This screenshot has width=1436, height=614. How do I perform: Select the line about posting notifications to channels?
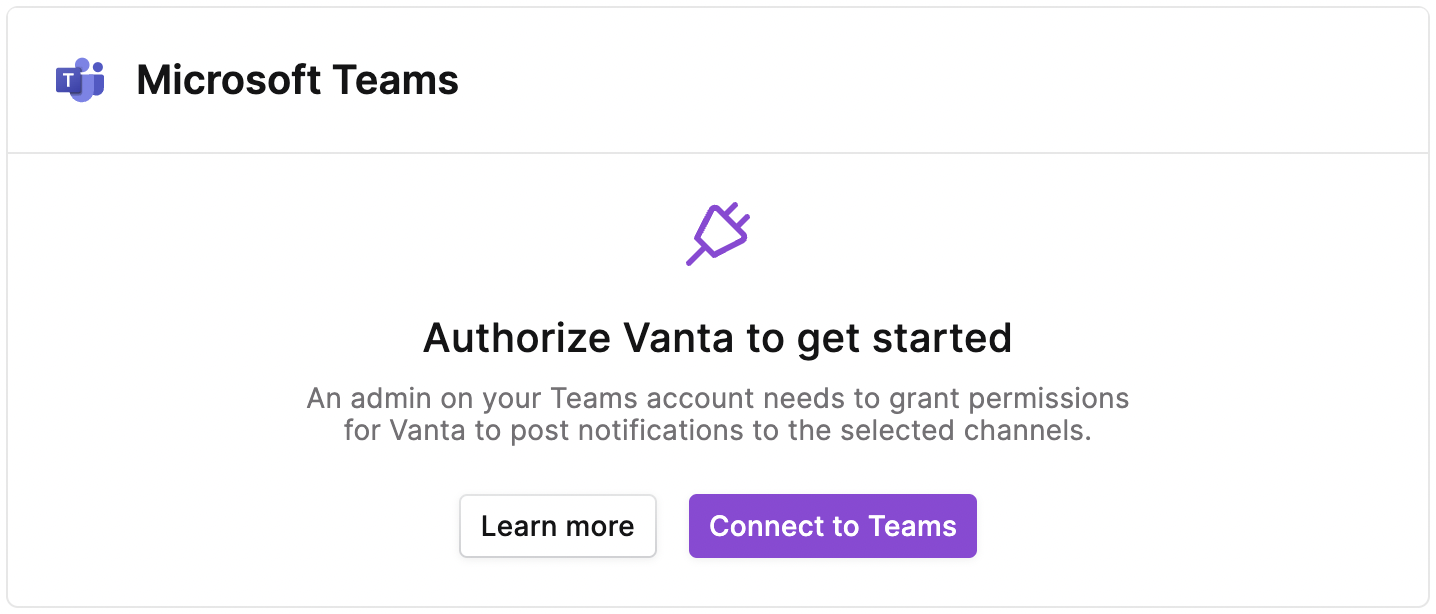coord(718,432)
